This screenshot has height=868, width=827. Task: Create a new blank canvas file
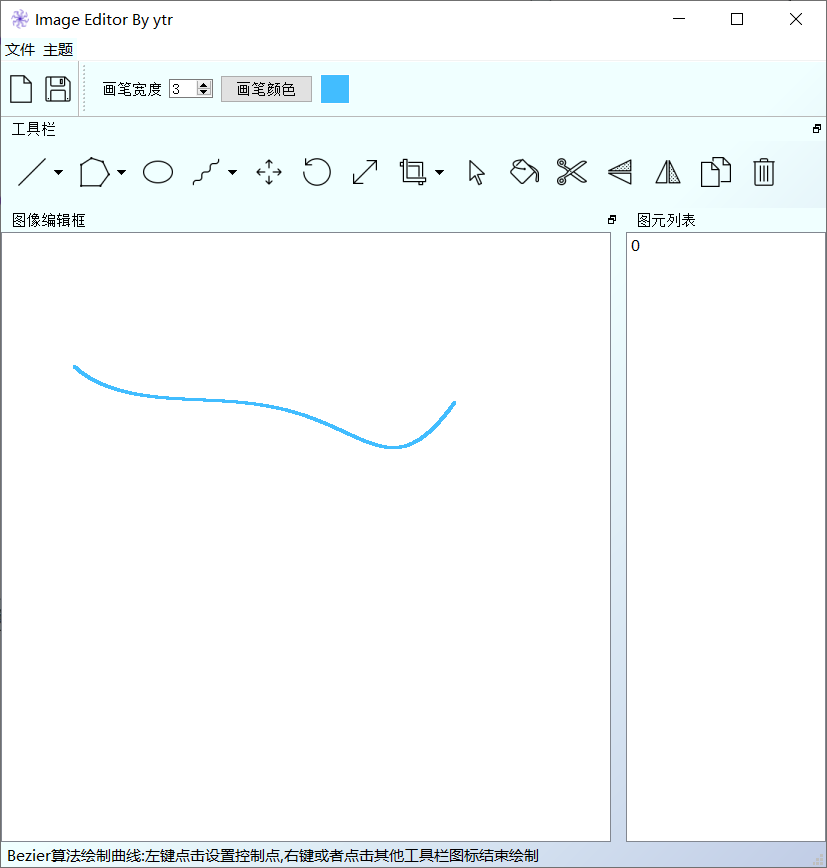(21, 89)
